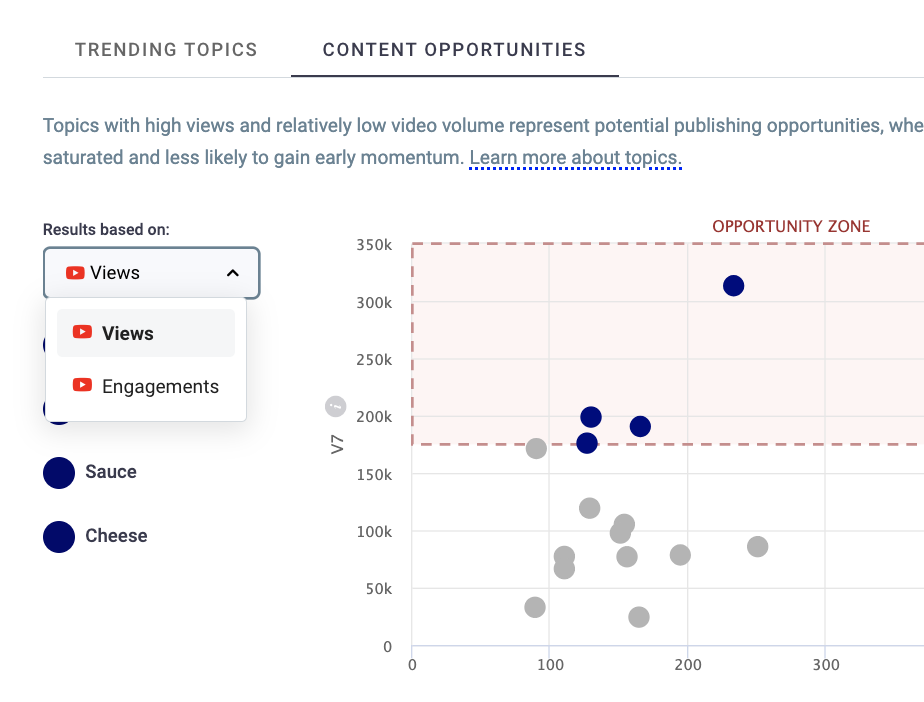924x702 pixels.
Task: Click the gray data point near x-value 200
Action: pyautogui.click(x=680, y=555)
